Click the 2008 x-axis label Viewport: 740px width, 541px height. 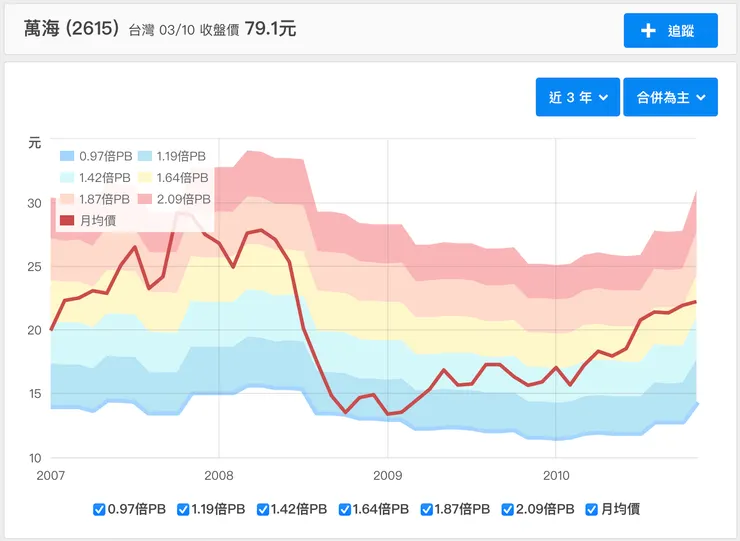tap(219, 475)
